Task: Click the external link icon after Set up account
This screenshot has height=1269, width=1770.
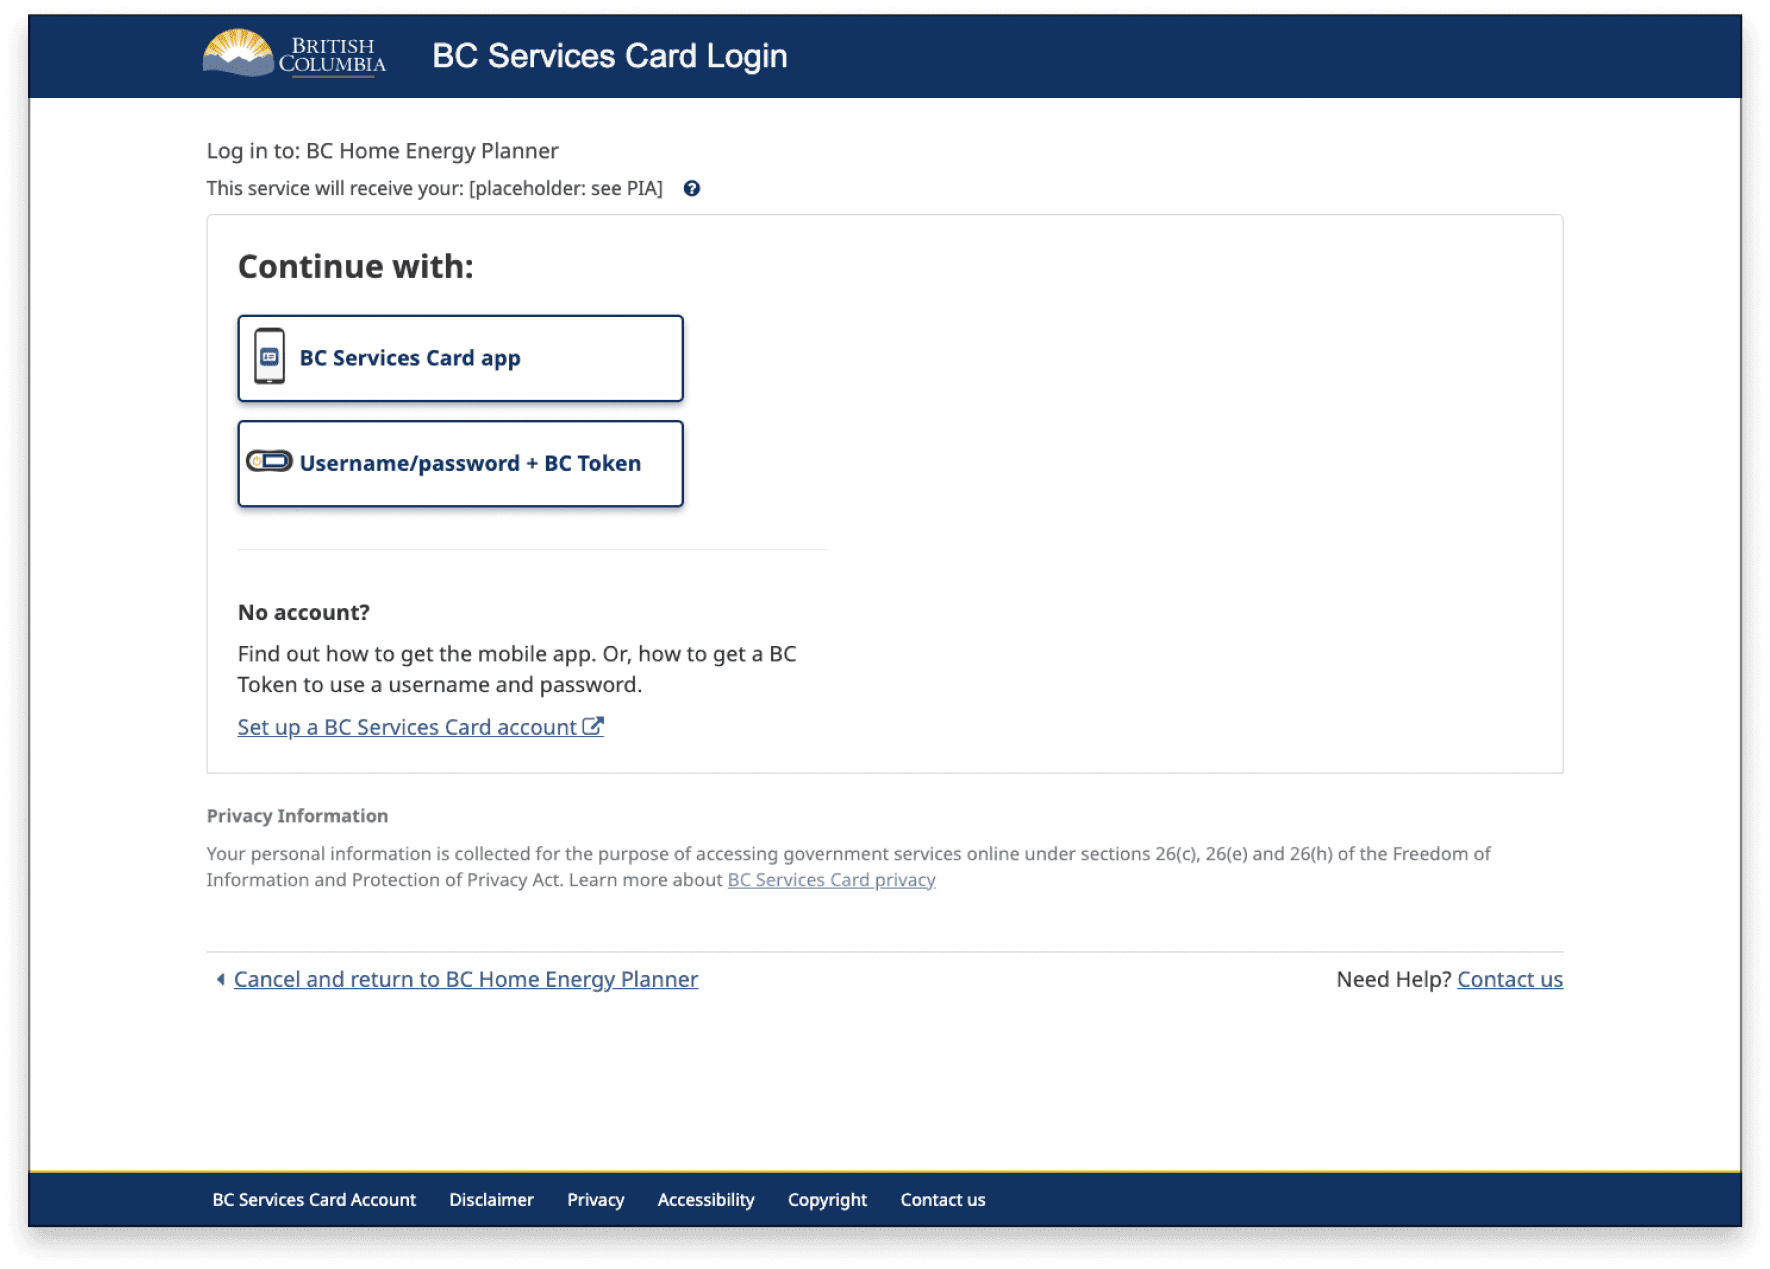Action: [x=593, y=726]
